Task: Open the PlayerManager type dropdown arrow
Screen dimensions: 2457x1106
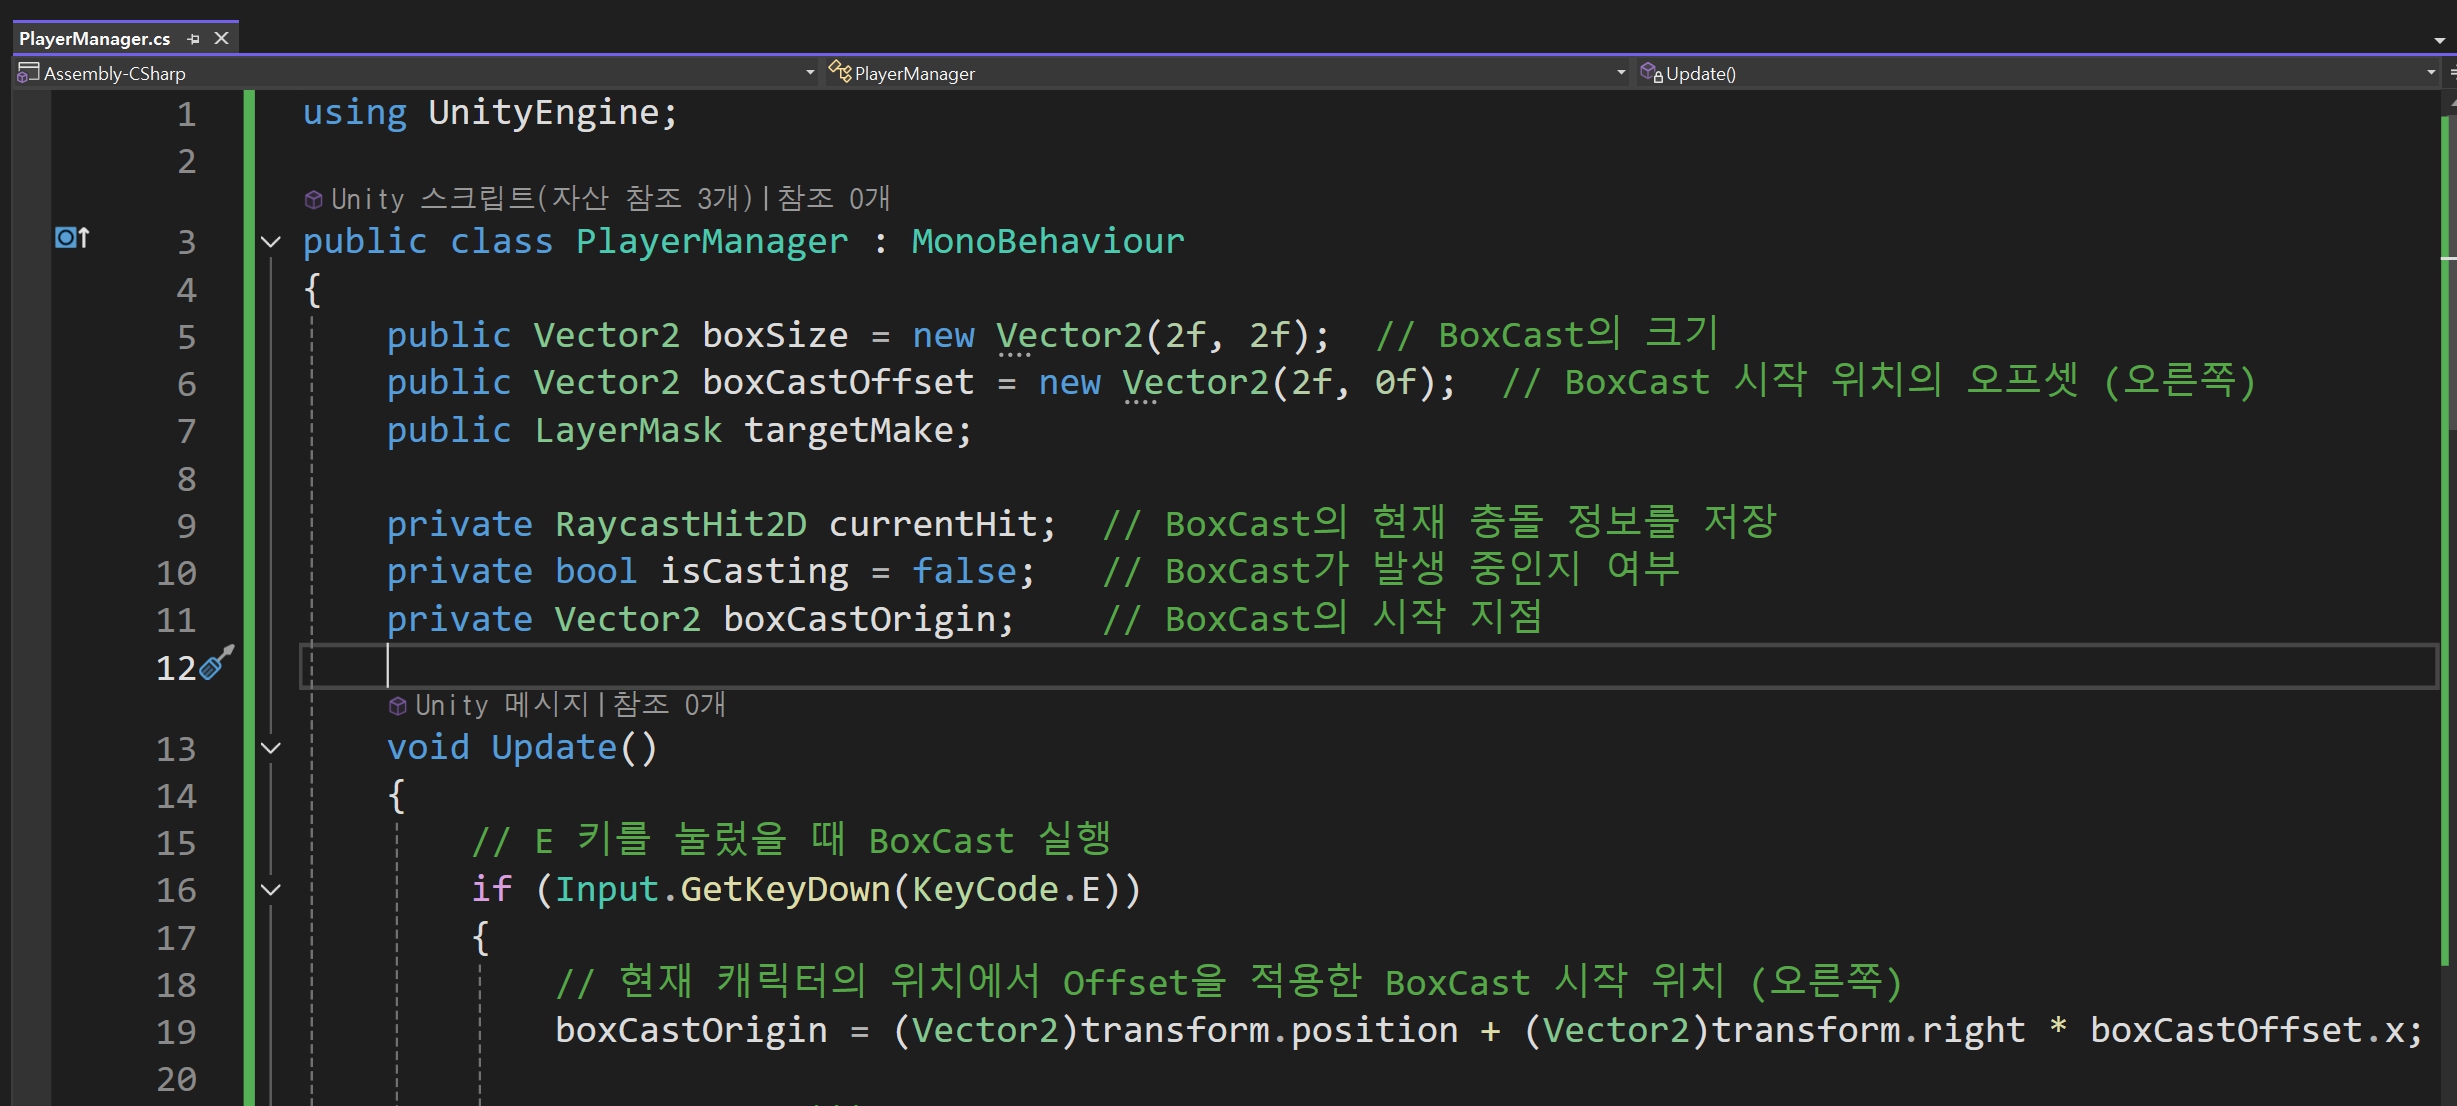Action: coord(1621,73)
